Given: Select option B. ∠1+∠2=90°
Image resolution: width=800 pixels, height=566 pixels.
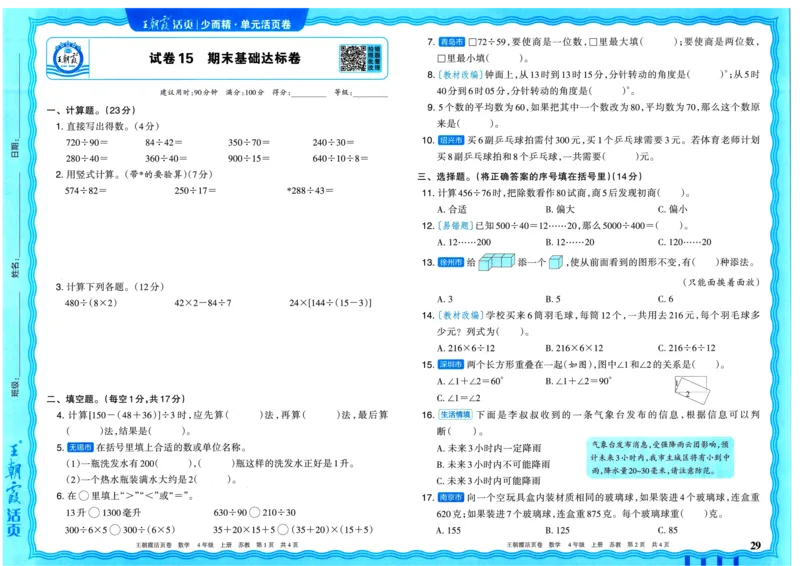Looking at the screenshot, I should tap(578, 381).
